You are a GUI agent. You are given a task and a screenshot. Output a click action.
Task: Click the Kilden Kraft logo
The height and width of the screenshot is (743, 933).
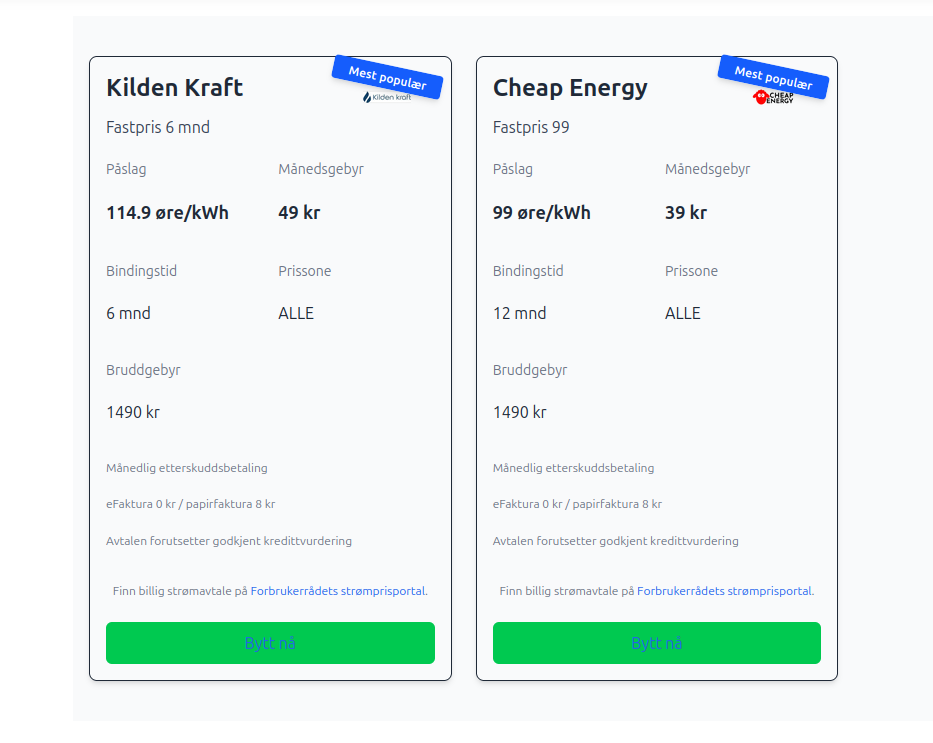click(386, 98)
